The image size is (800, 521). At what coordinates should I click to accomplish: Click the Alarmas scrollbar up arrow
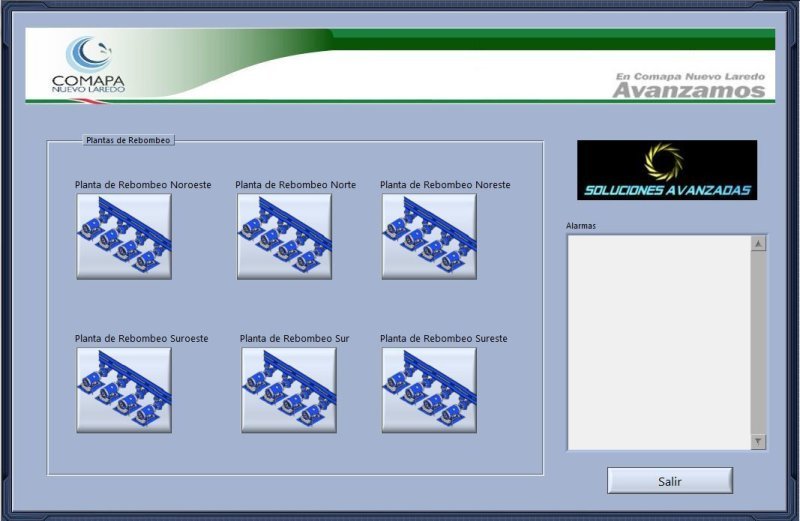758,244
